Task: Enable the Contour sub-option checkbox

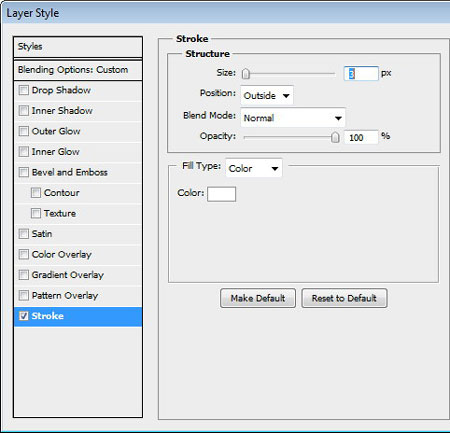Action: point(36,193)
